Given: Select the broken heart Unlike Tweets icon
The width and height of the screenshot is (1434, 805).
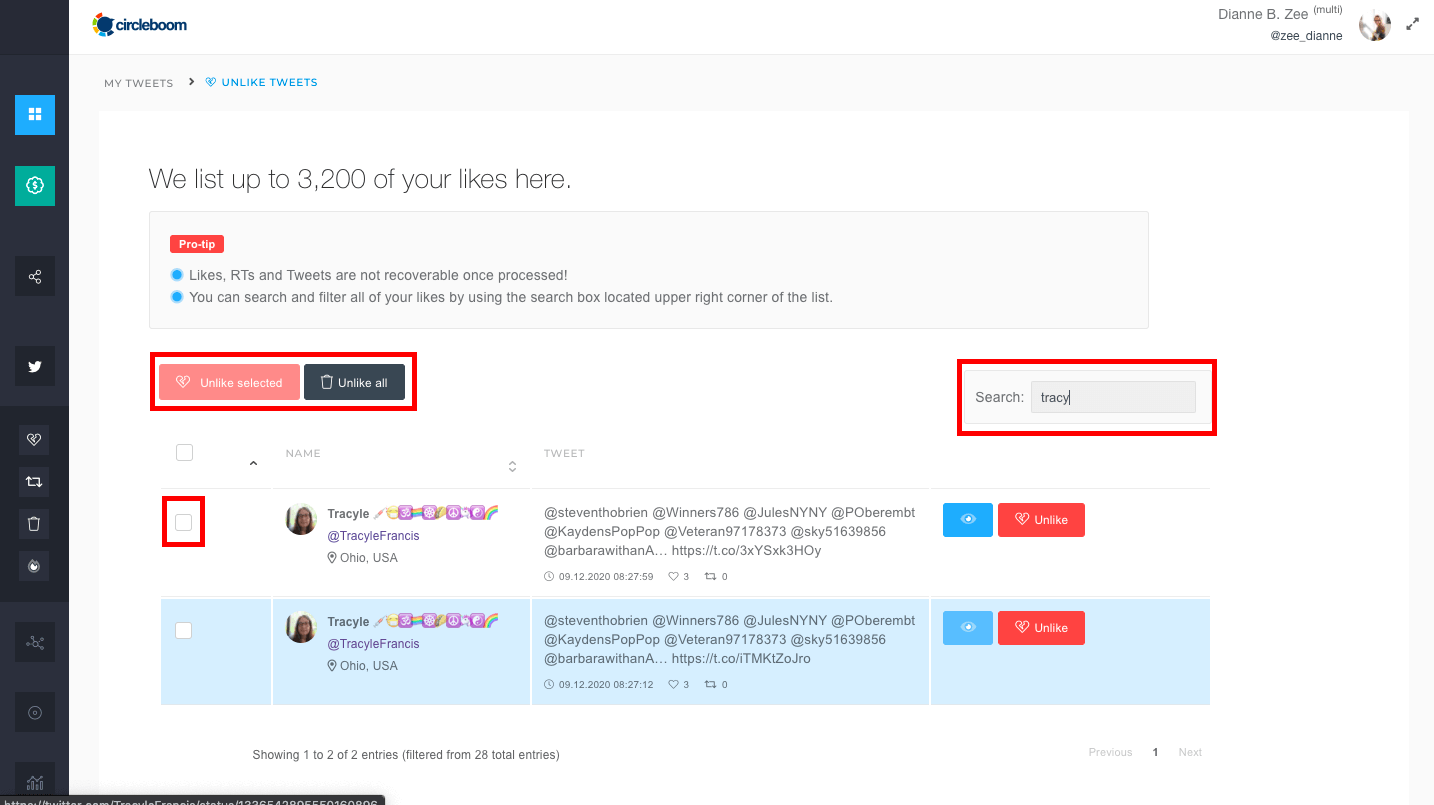Looking at the screenshot, I should coord(35,439).
